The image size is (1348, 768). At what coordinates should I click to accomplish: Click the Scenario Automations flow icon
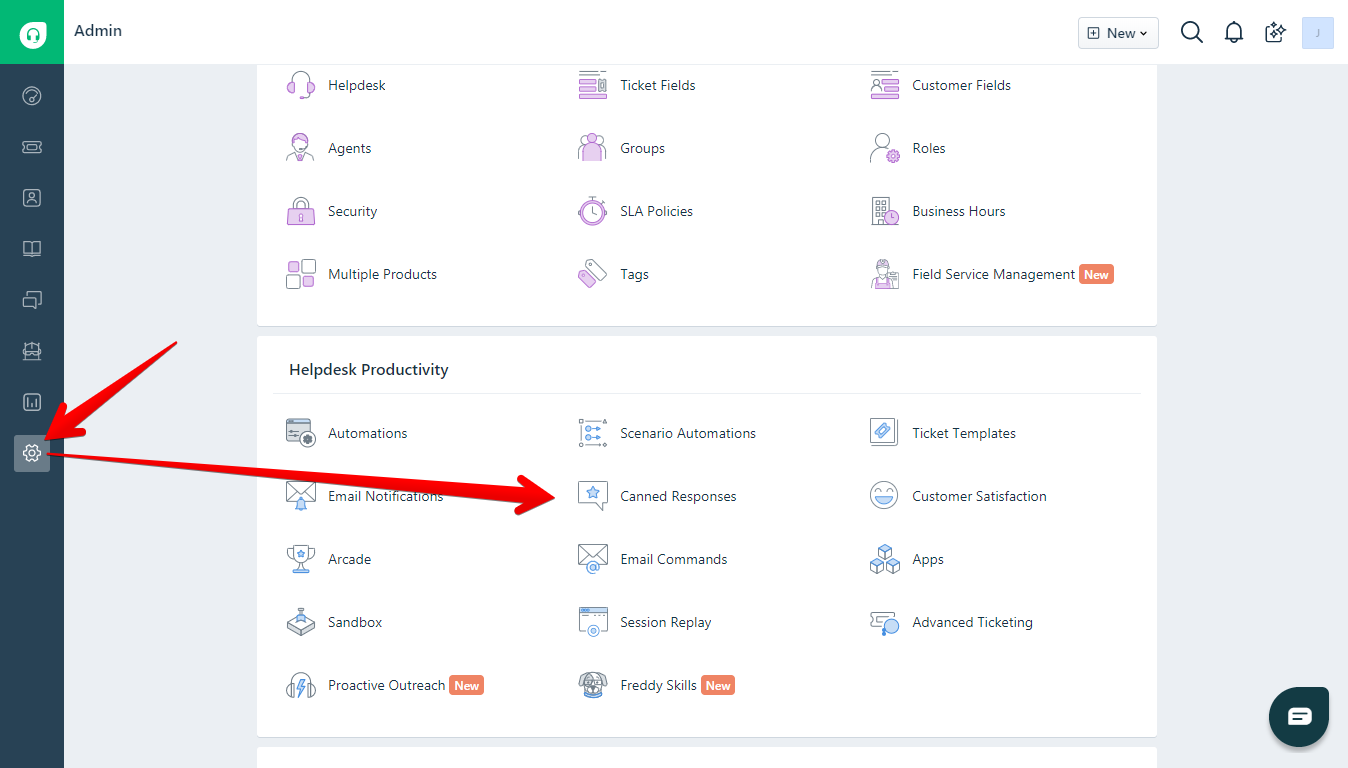tap(593, 433)
